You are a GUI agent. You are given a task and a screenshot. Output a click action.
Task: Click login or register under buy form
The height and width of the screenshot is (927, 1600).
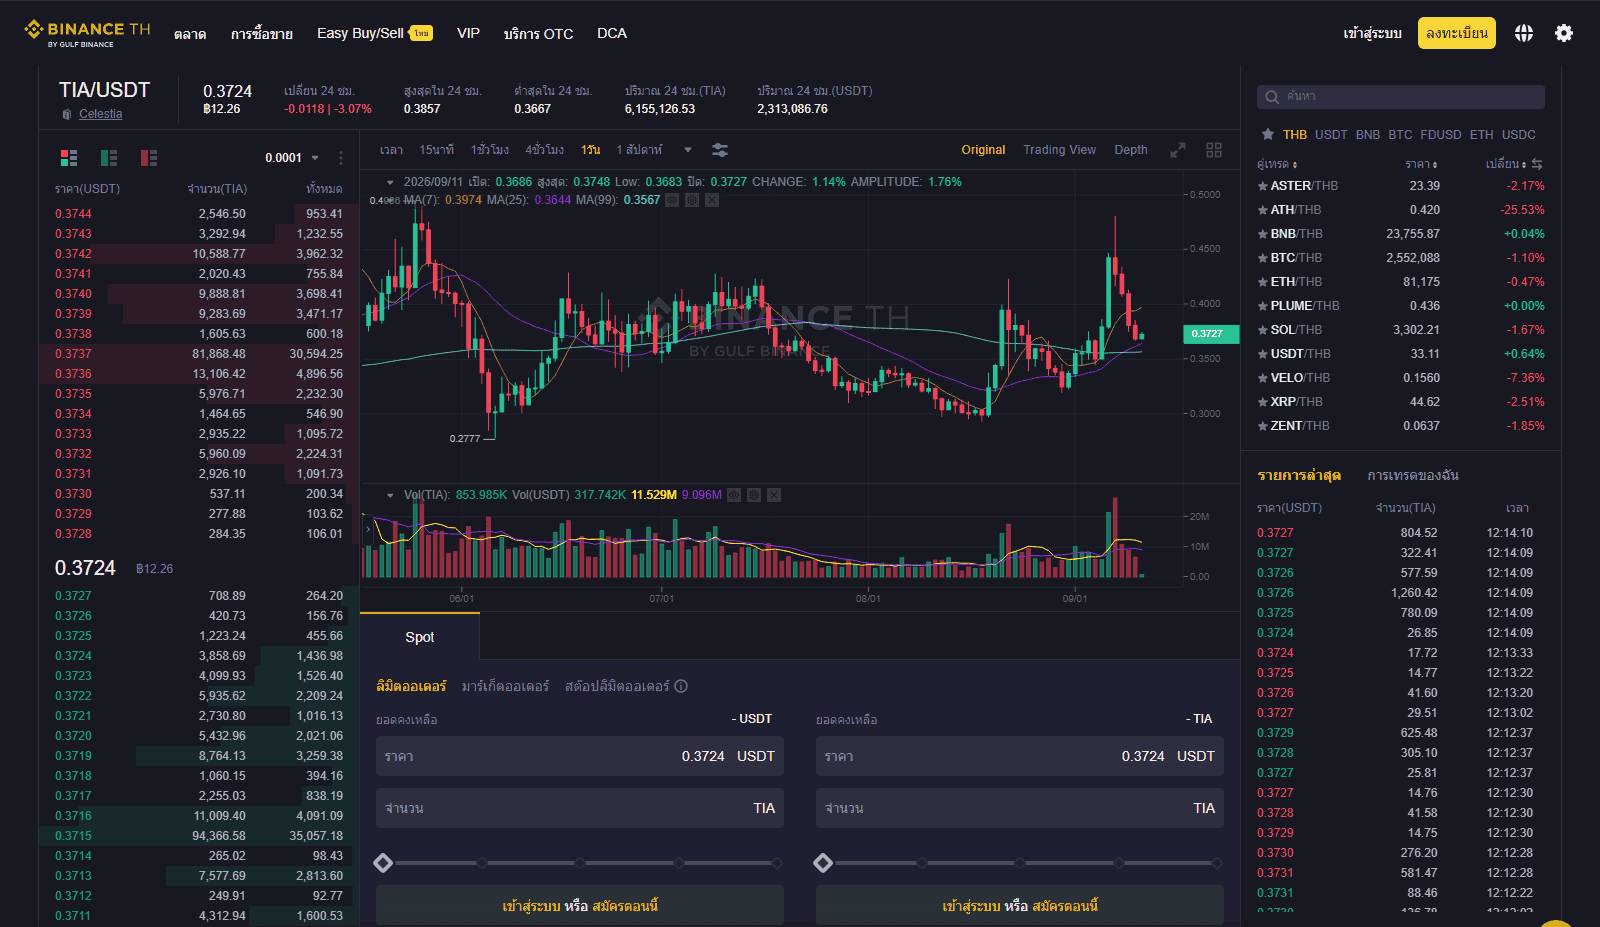click(580, 905)
